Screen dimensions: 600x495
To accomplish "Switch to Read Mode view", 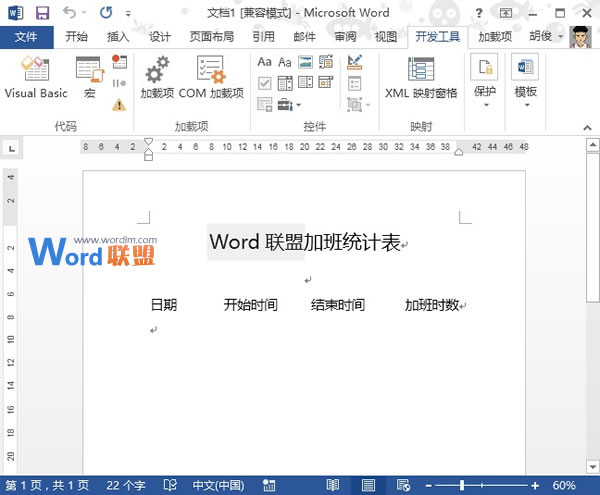I will coord(333,485).
